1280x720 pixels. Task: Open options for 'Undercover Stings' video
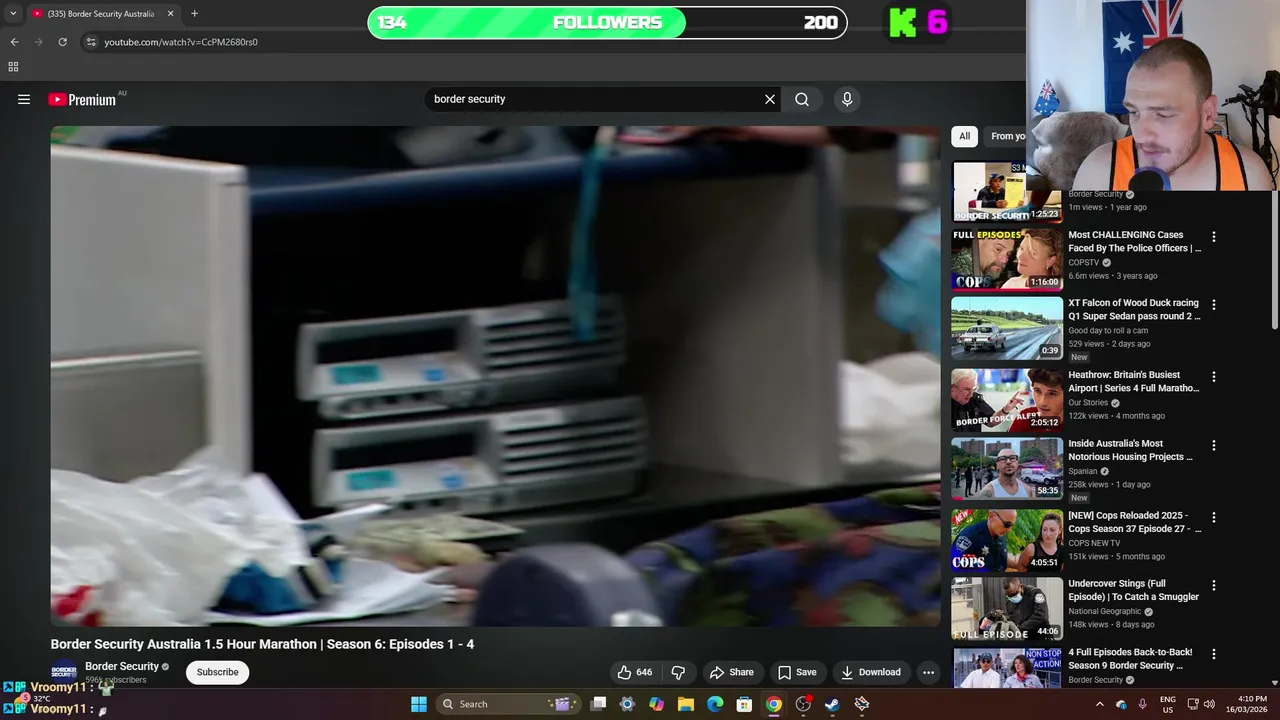pyautogui.click(x=1214, y=585)
